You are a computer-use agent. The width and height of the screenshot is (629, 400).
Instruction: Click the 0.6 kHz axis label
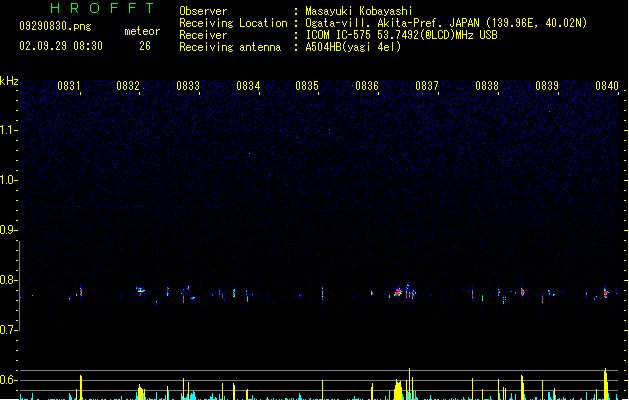[x=8, y=380]
